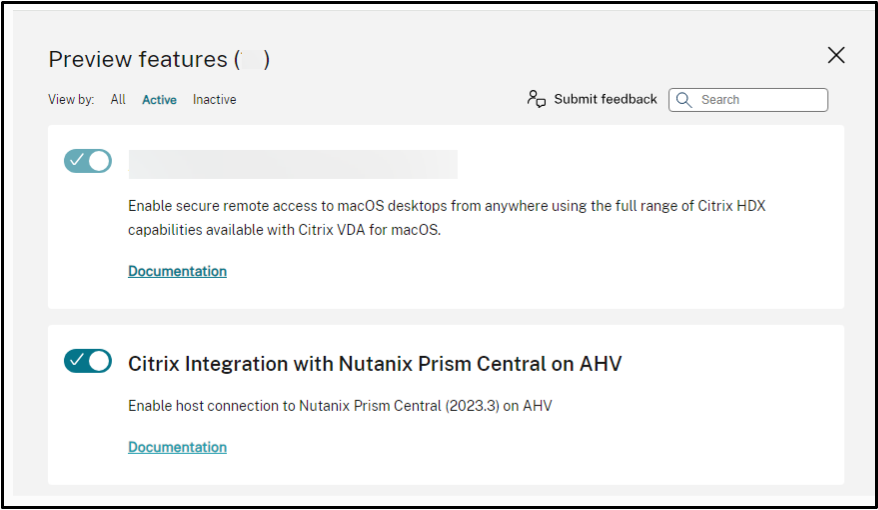Click the Nutanix host connection description

pyautogui.click(x=339, y=406)
